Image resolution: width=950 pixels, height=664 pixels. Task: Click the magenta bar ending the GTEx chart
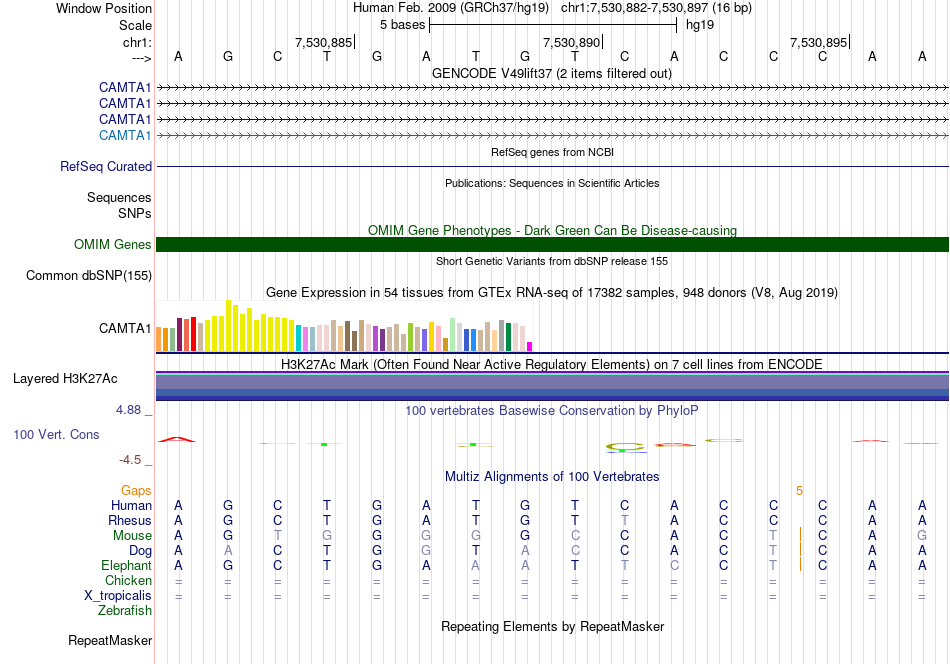[530, 347]
